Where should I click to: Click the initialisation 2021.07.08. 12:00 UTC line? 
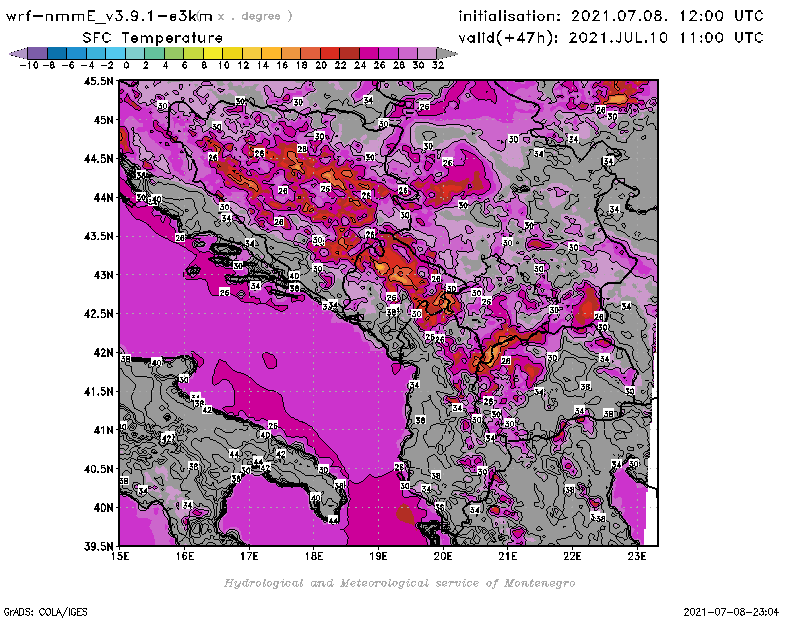(x=611, y=16)
